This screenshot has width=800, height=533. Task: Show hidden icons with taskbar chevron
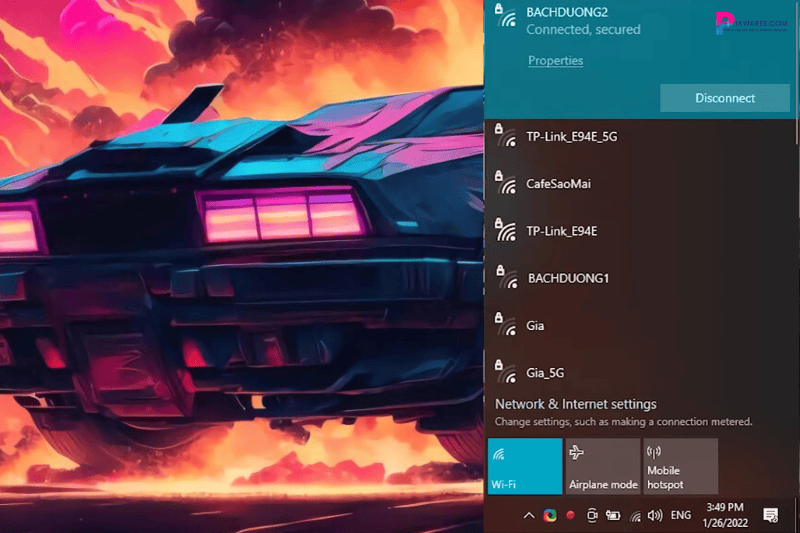click(x=528, y=515)
